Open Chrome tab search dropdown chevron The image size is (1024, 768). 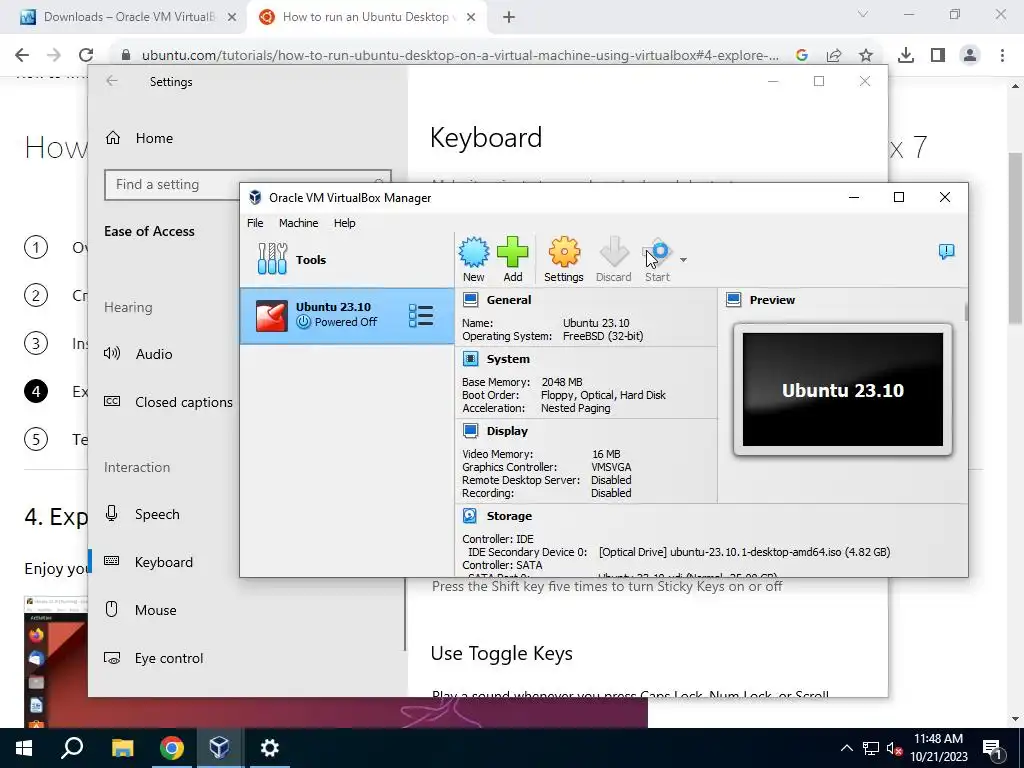(x=863, y=14)
